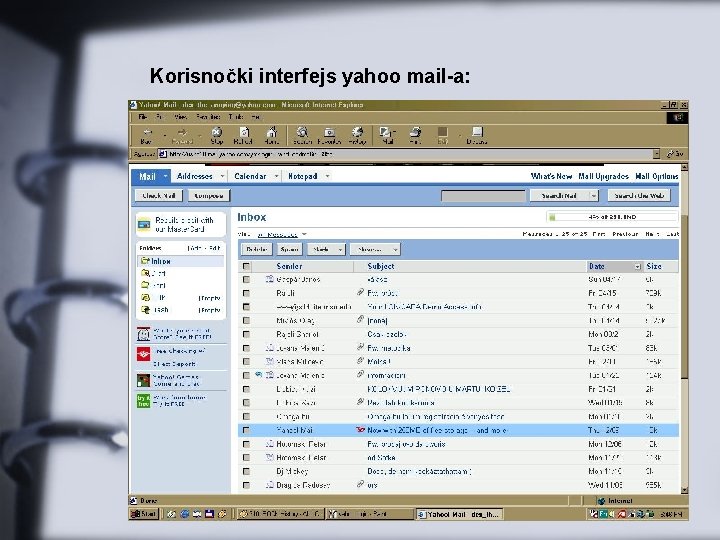Check the box for Rajli Sandor message
This screenshot has width=720, height=540.
(247, 334)
